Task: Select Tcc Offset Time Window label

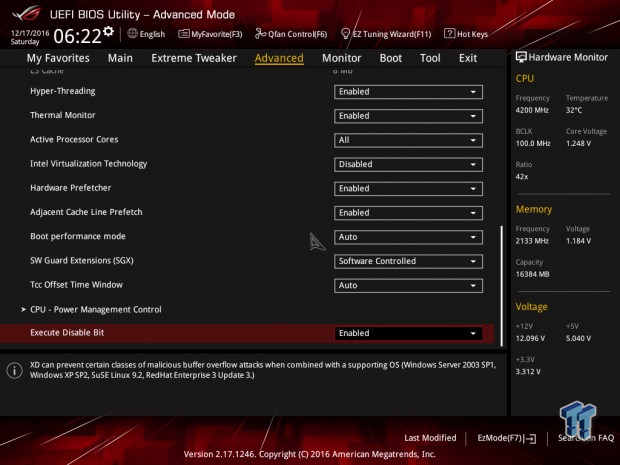Action: point(76,285)
